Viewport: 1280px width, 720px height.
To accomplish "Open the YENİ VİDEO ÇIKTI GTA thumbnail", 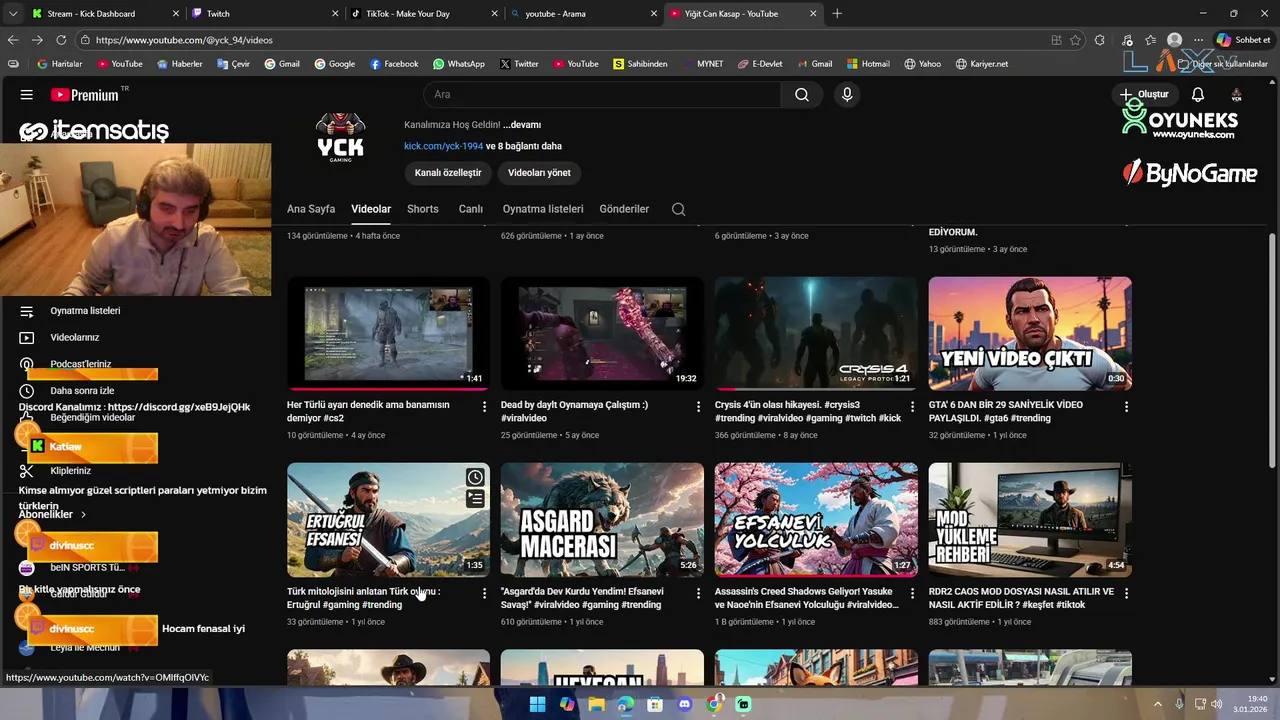I will click(1030, 333).
